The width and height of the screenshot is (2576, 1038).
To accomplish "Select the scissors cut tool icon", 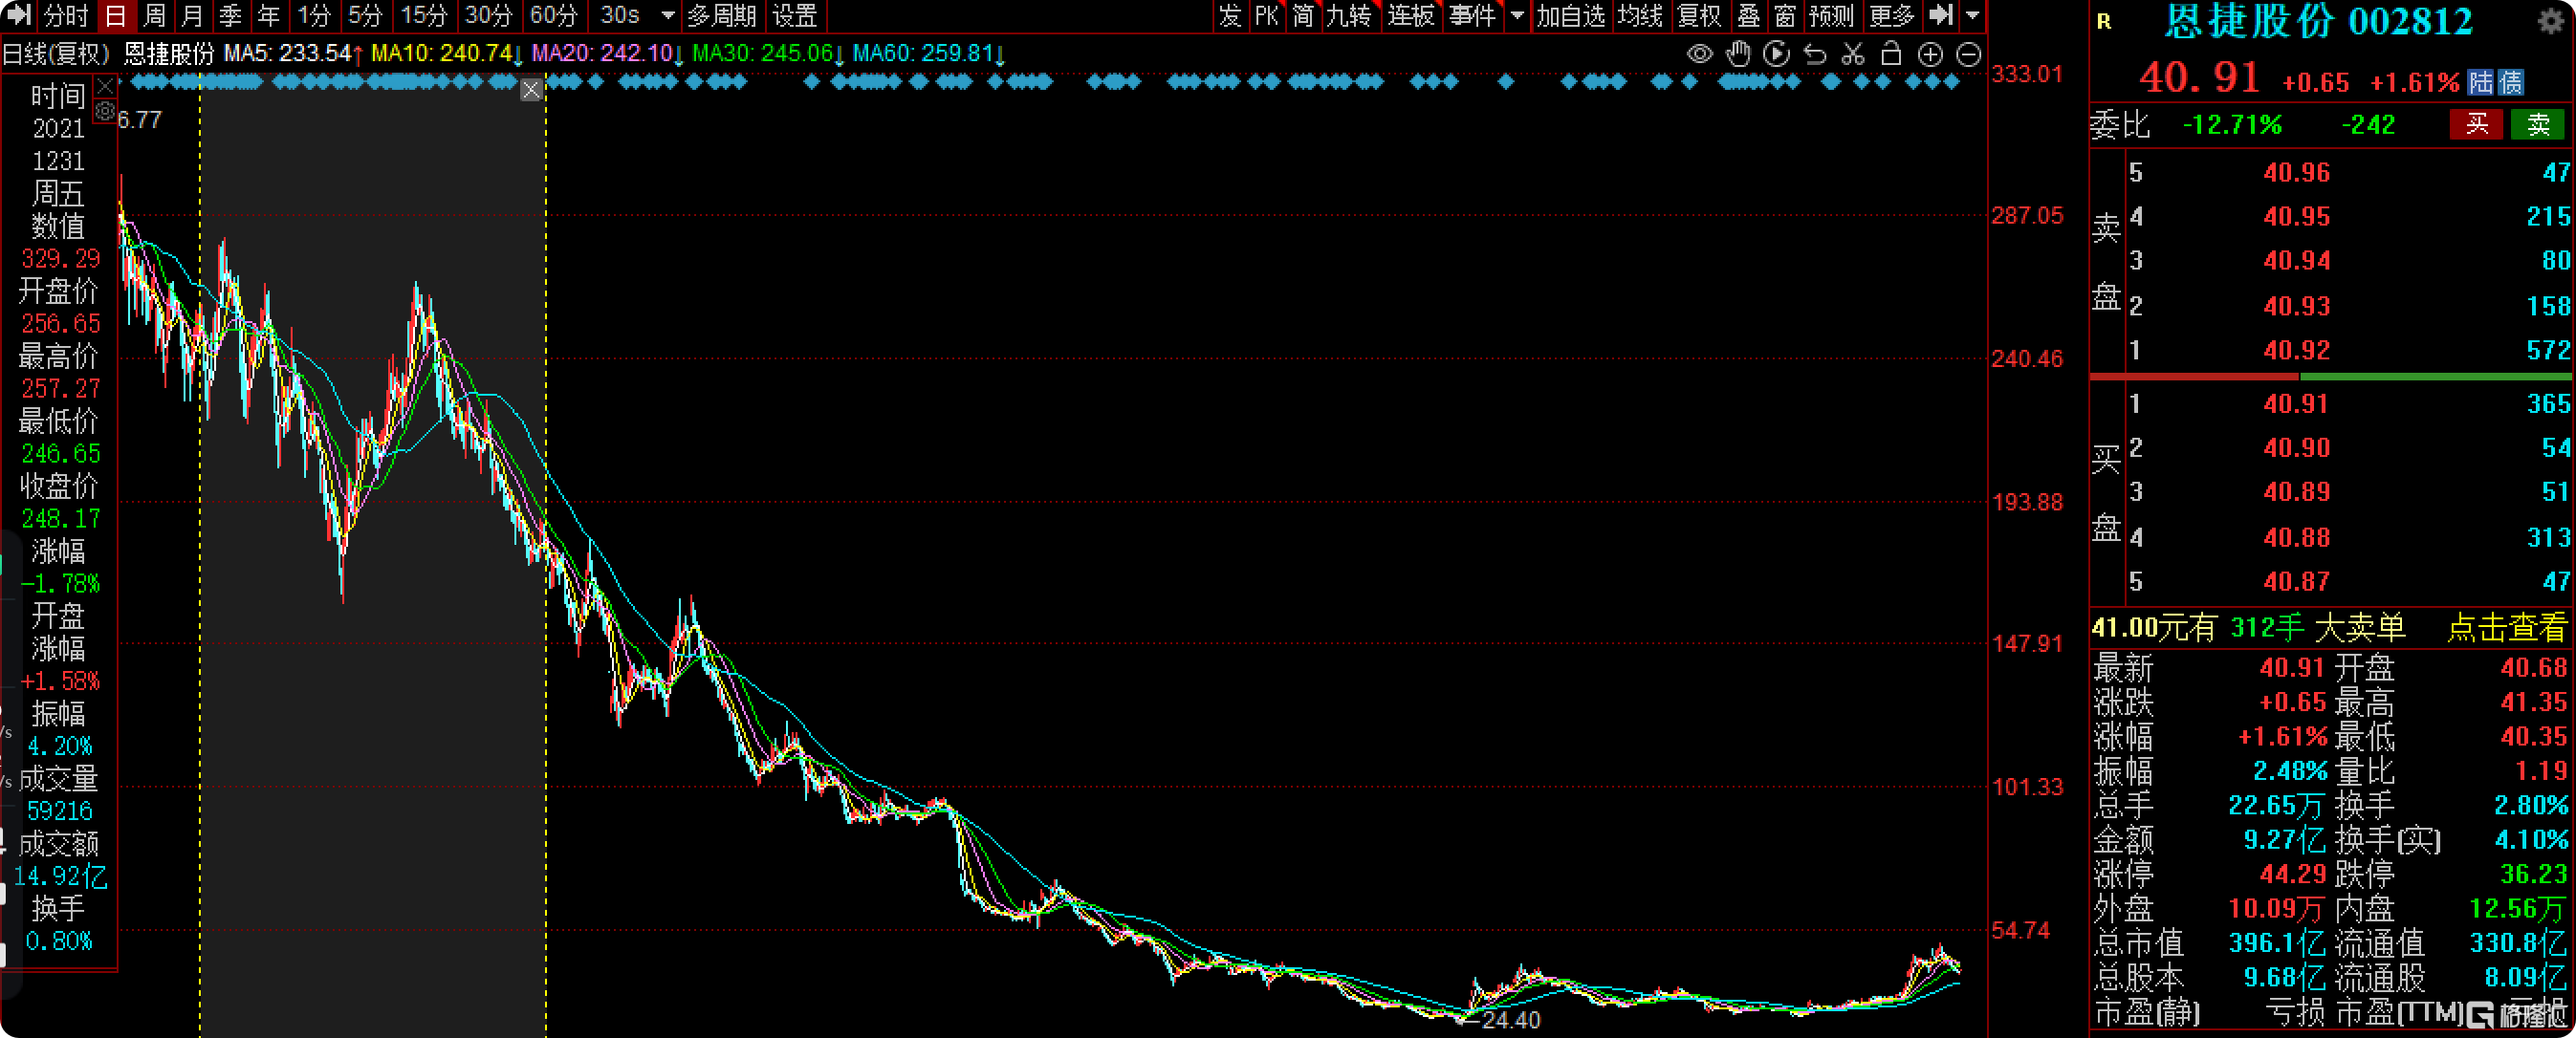I will click(1853, 54).
